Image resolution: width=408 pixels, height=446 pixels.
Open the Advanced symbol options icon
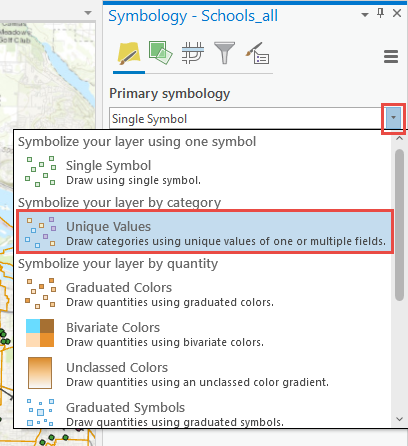point(257,53)
